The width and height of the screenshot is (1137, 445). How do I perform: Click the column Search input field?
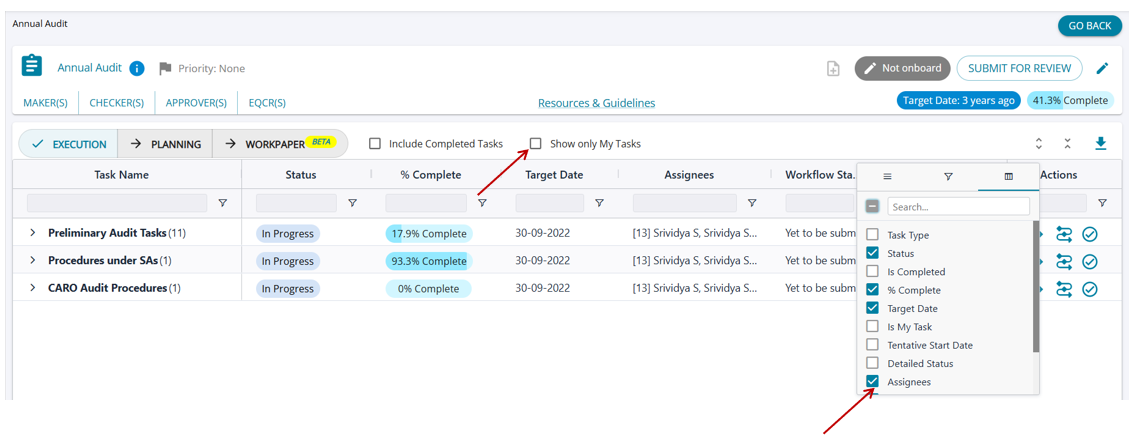pyautogui.click(x=958, y=206)
